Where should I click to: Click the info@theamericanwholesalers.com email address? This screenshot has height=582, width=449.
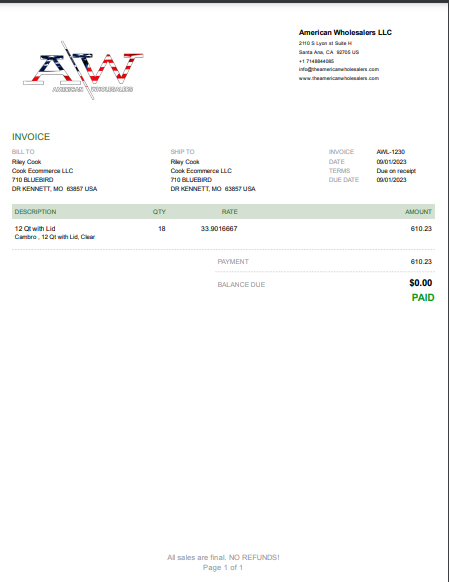point(339,69)
